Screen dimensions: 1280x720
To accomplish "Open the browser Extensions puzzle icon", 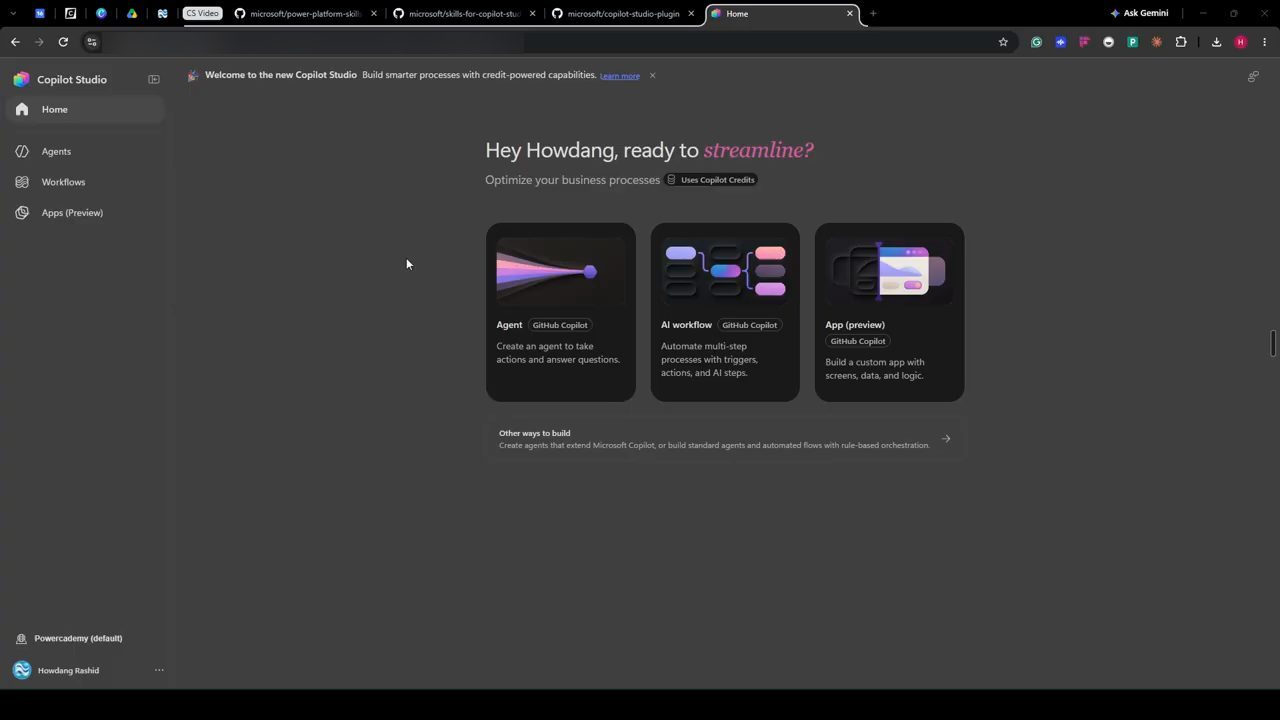I will [1181, 42].
